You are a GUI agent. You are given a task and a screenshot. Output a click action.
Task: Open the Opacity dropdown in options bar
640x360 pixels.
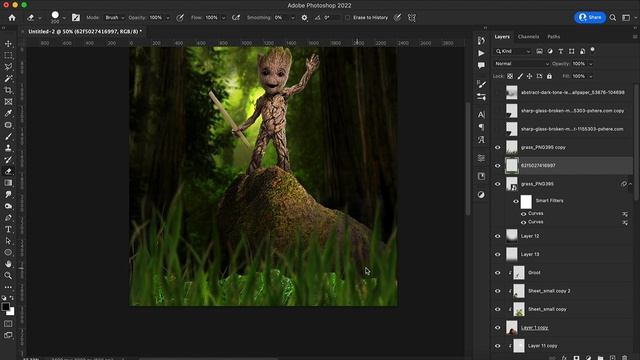167,18
